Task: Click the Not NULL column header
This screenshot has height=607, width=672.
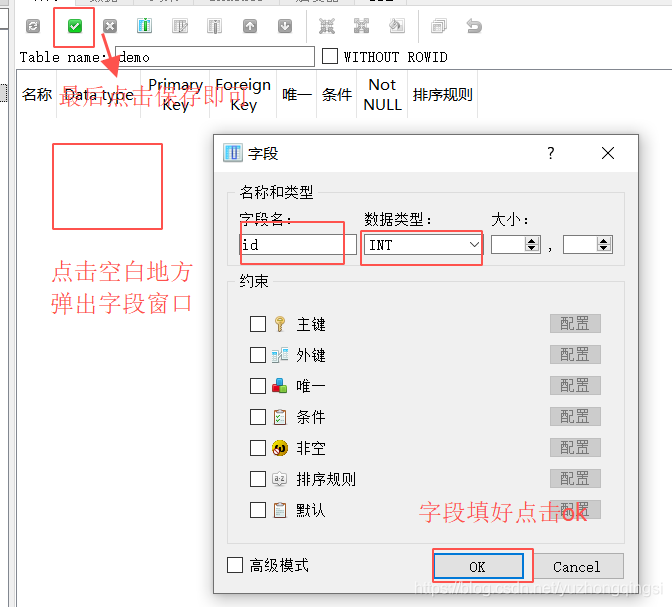Action: (x=382, y=94)
